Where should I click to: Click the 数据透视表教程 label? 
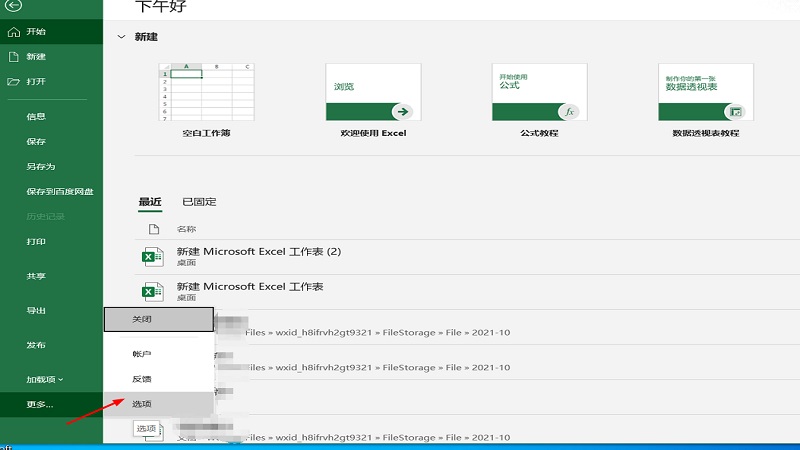coord(706,133)
